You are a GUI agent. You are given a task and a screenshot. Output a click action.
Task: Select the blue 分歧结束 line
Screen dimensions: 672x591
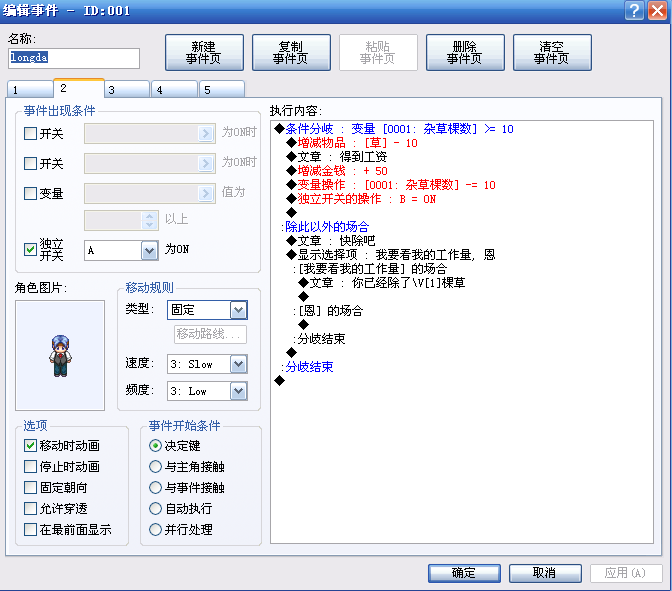click(x=307, y=367)
